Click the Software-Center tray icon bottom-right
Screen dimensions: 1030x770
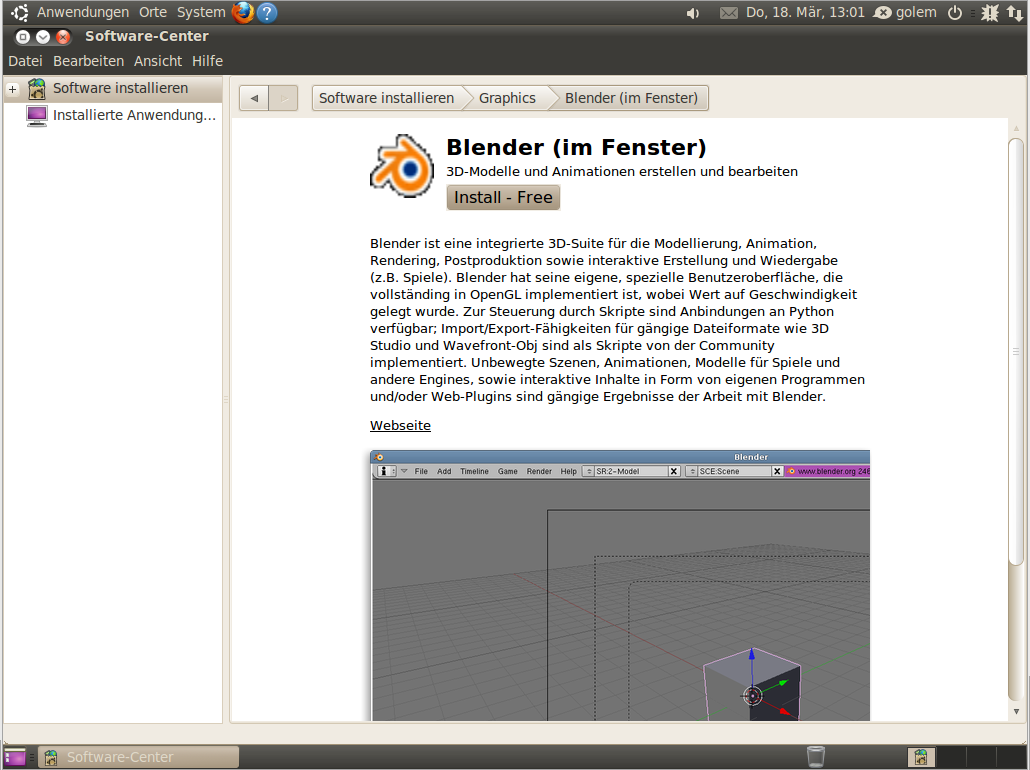pos(919,757)
